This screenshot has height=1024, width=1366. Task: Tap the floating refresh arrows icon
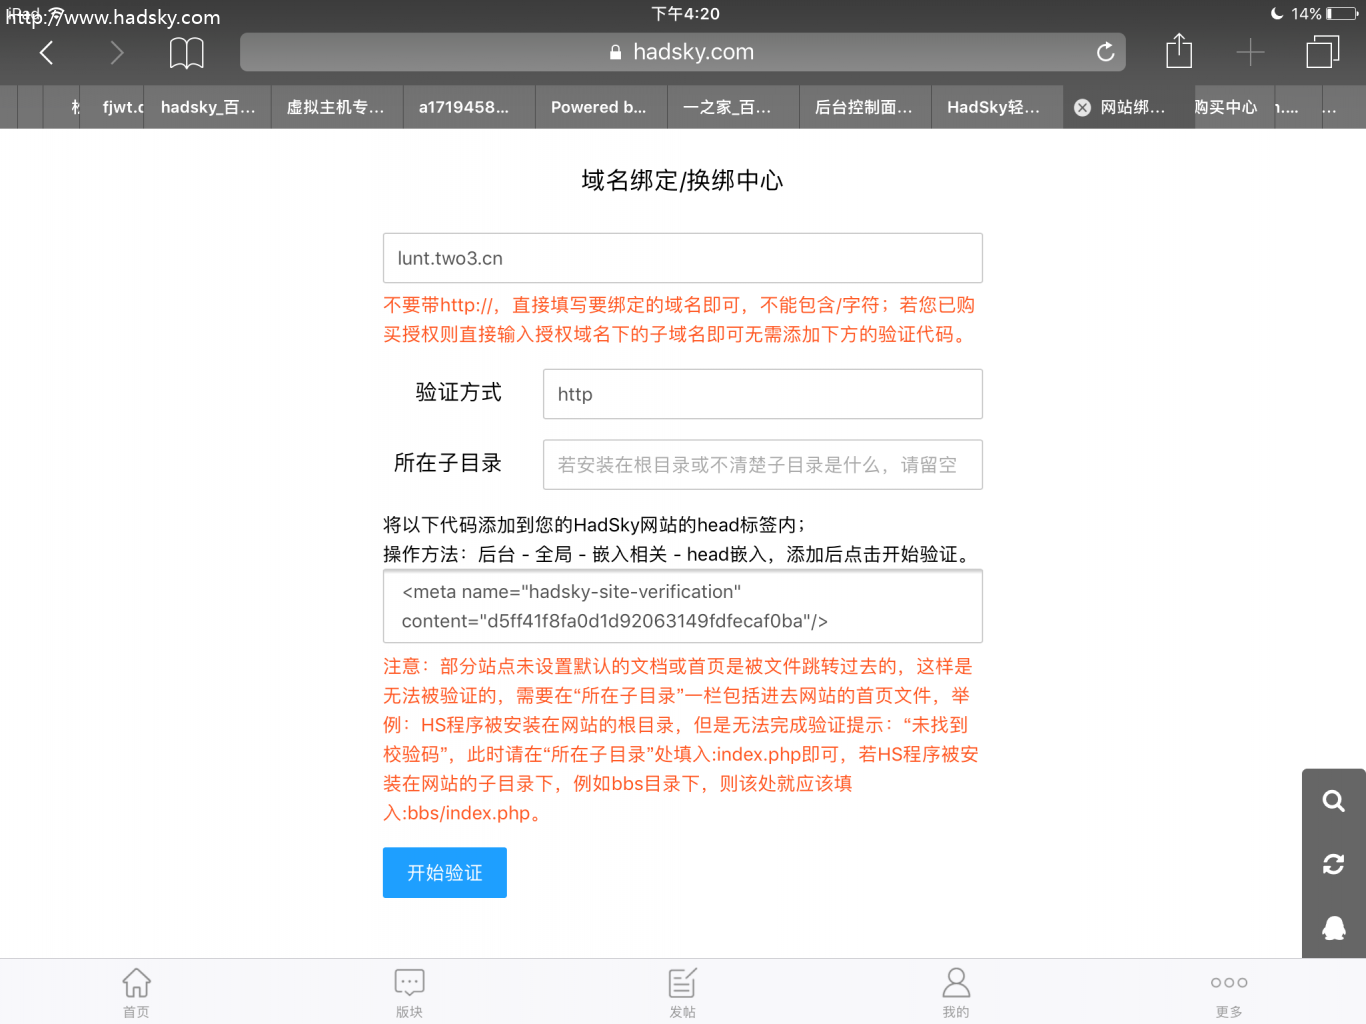point(1333,864)
